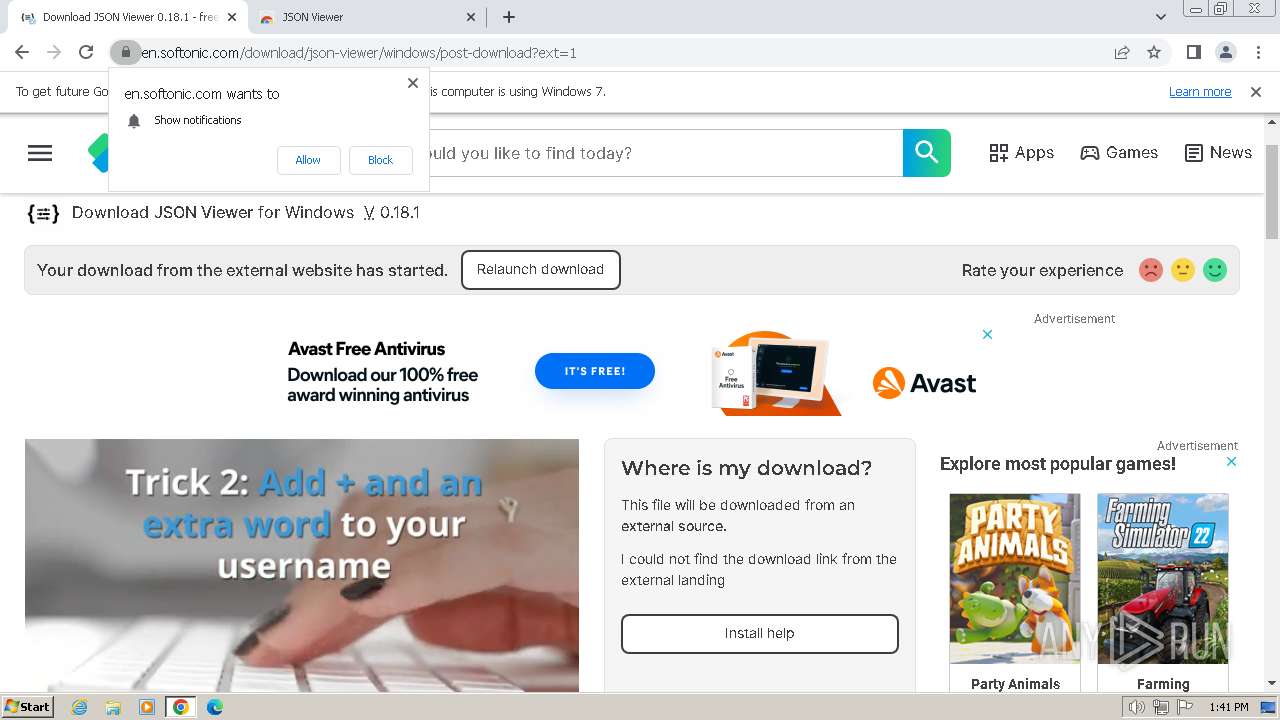Click the address bar URL

[x=359, y=53]
